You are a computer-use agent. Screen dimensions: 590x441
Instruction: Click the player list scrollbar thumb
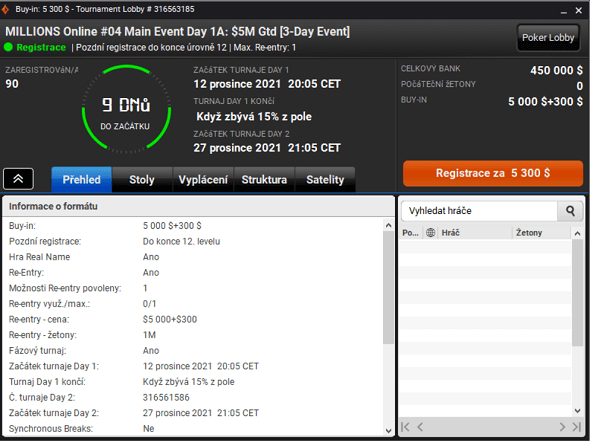(x=578, y=293)
